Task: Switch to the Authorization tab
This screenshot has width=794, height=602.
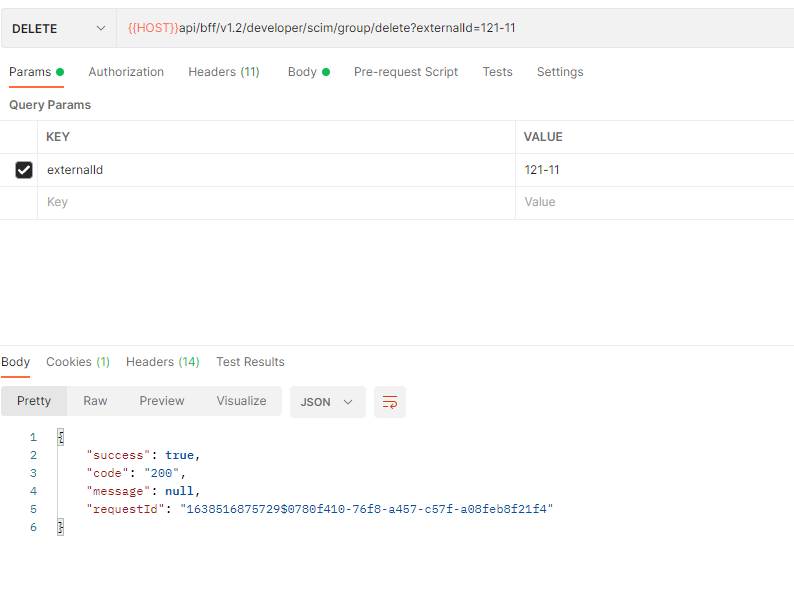Action: (126, 72)
